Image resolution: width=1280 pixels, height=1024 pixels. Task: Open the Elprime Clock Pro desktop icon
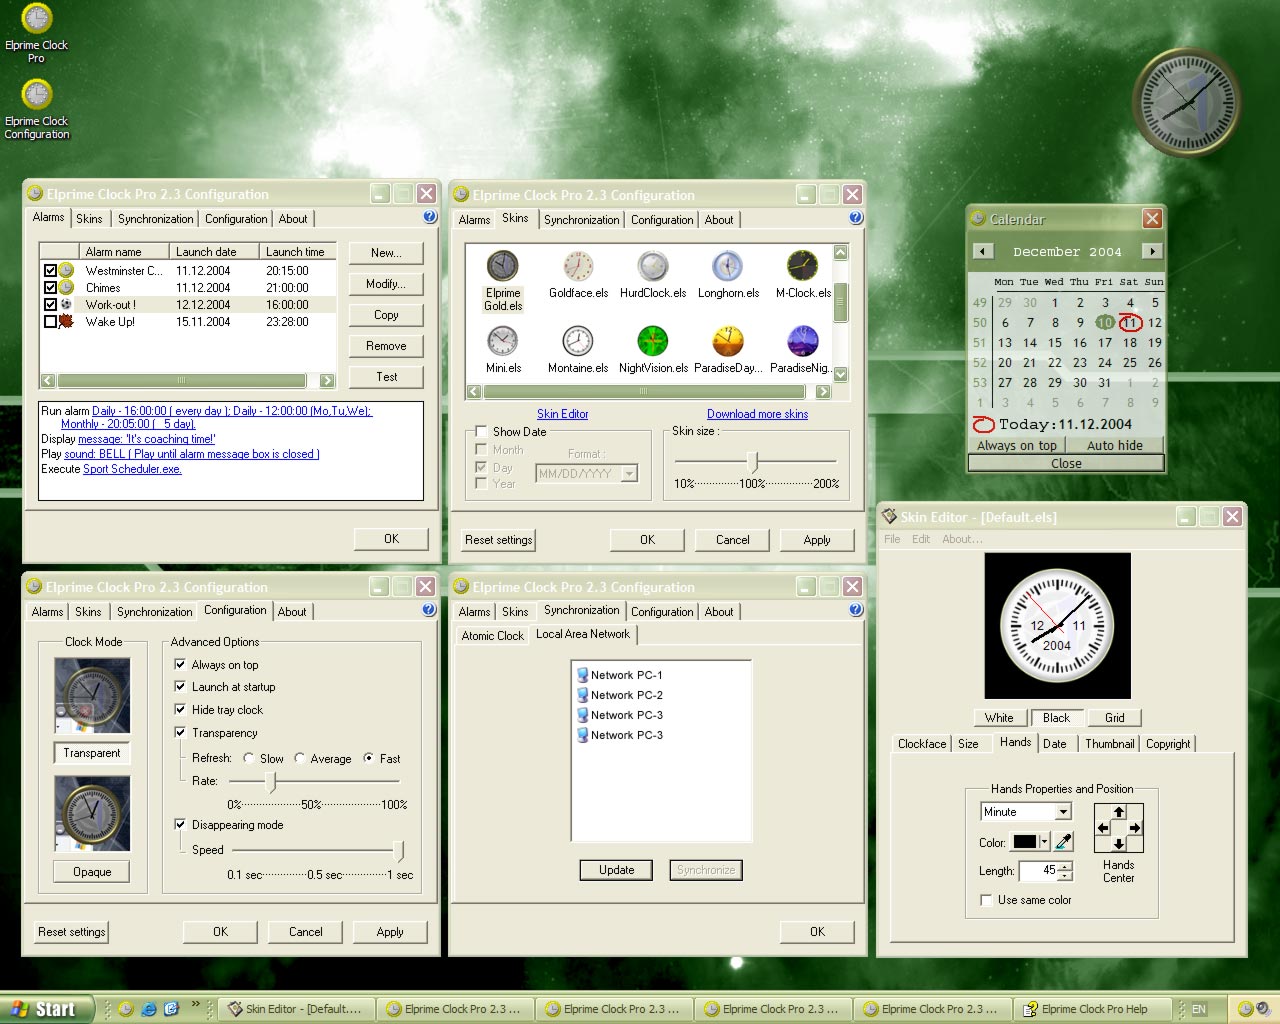tap(37, 19)
